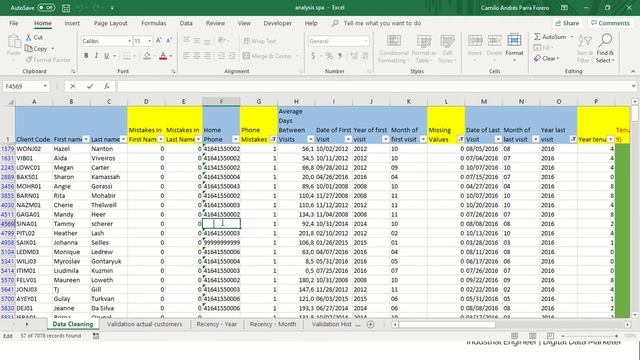Switch to the Developer tab
The width and height of the screenshot is (640, 360).
click(278, 23)
